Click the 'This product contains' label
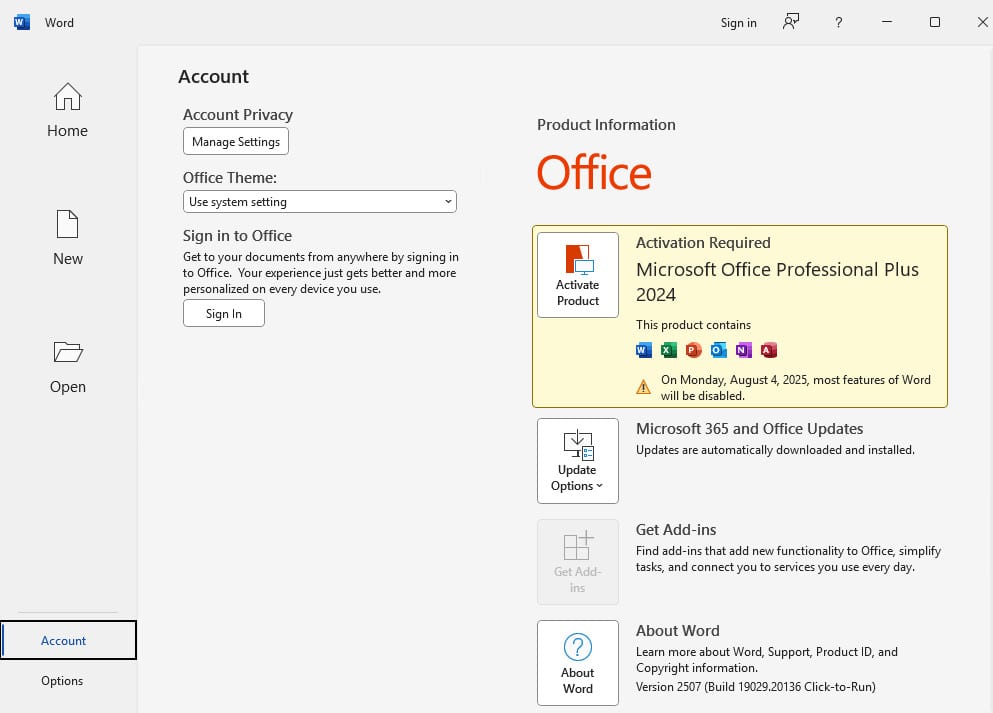Image resolution: width=993 pixels, height=713 pixels. coord(693,325)
